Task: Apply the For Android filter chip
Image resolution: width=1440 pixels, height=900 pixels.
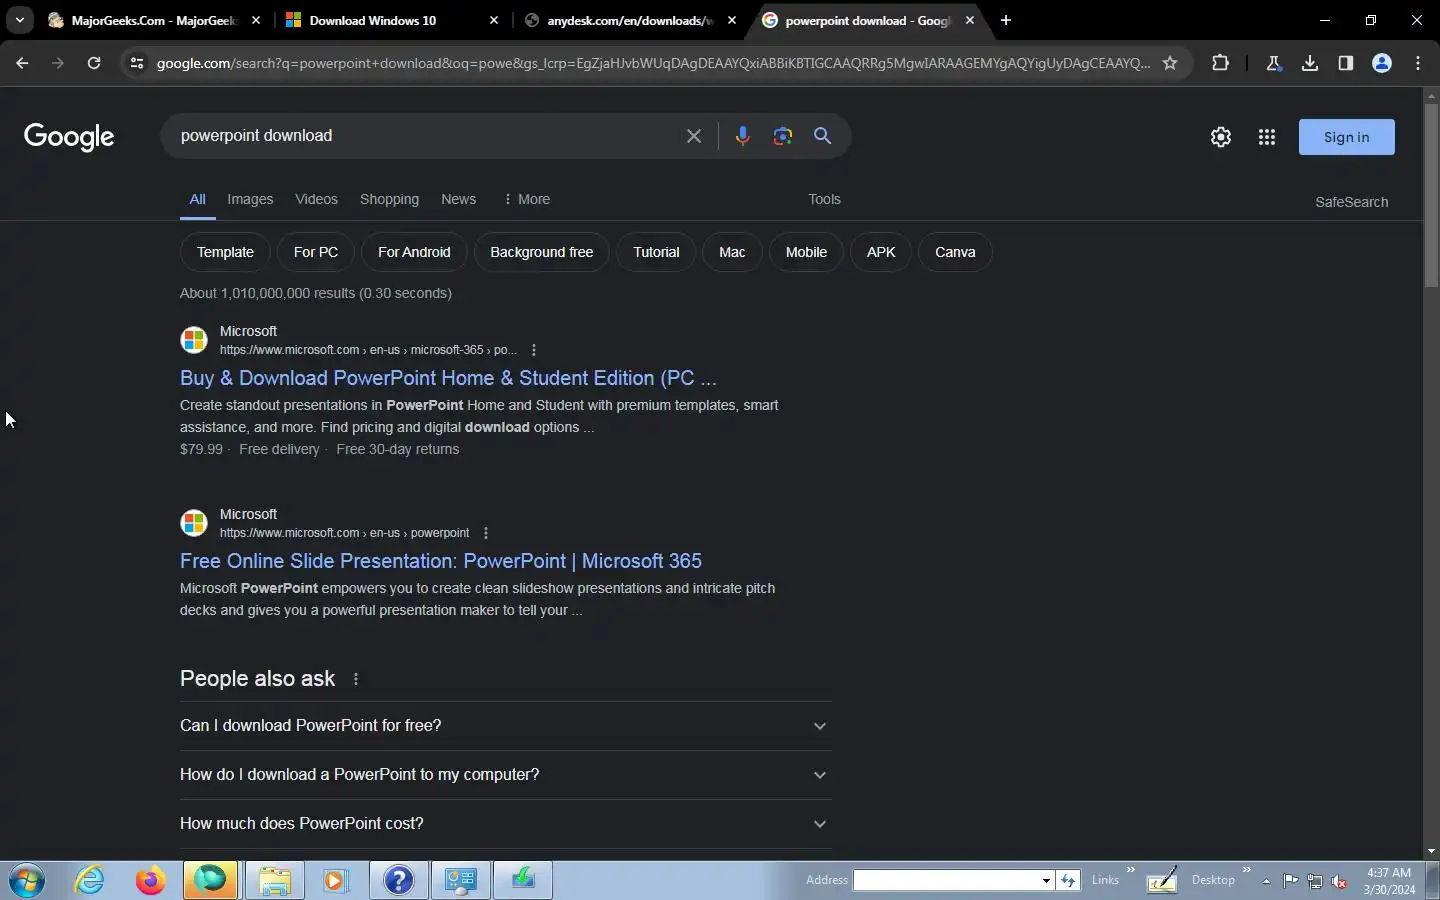Action: coord(414,252)
